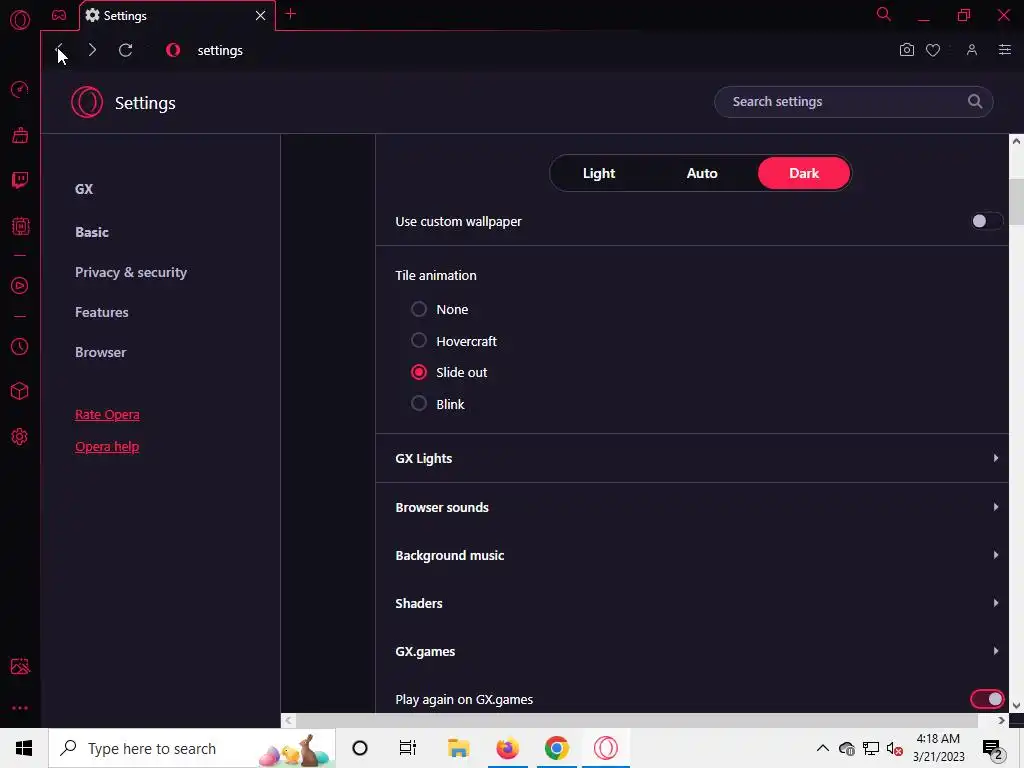1024x768 pixels.
Task: Open the Basic settings category
Action: pos(92,232)
